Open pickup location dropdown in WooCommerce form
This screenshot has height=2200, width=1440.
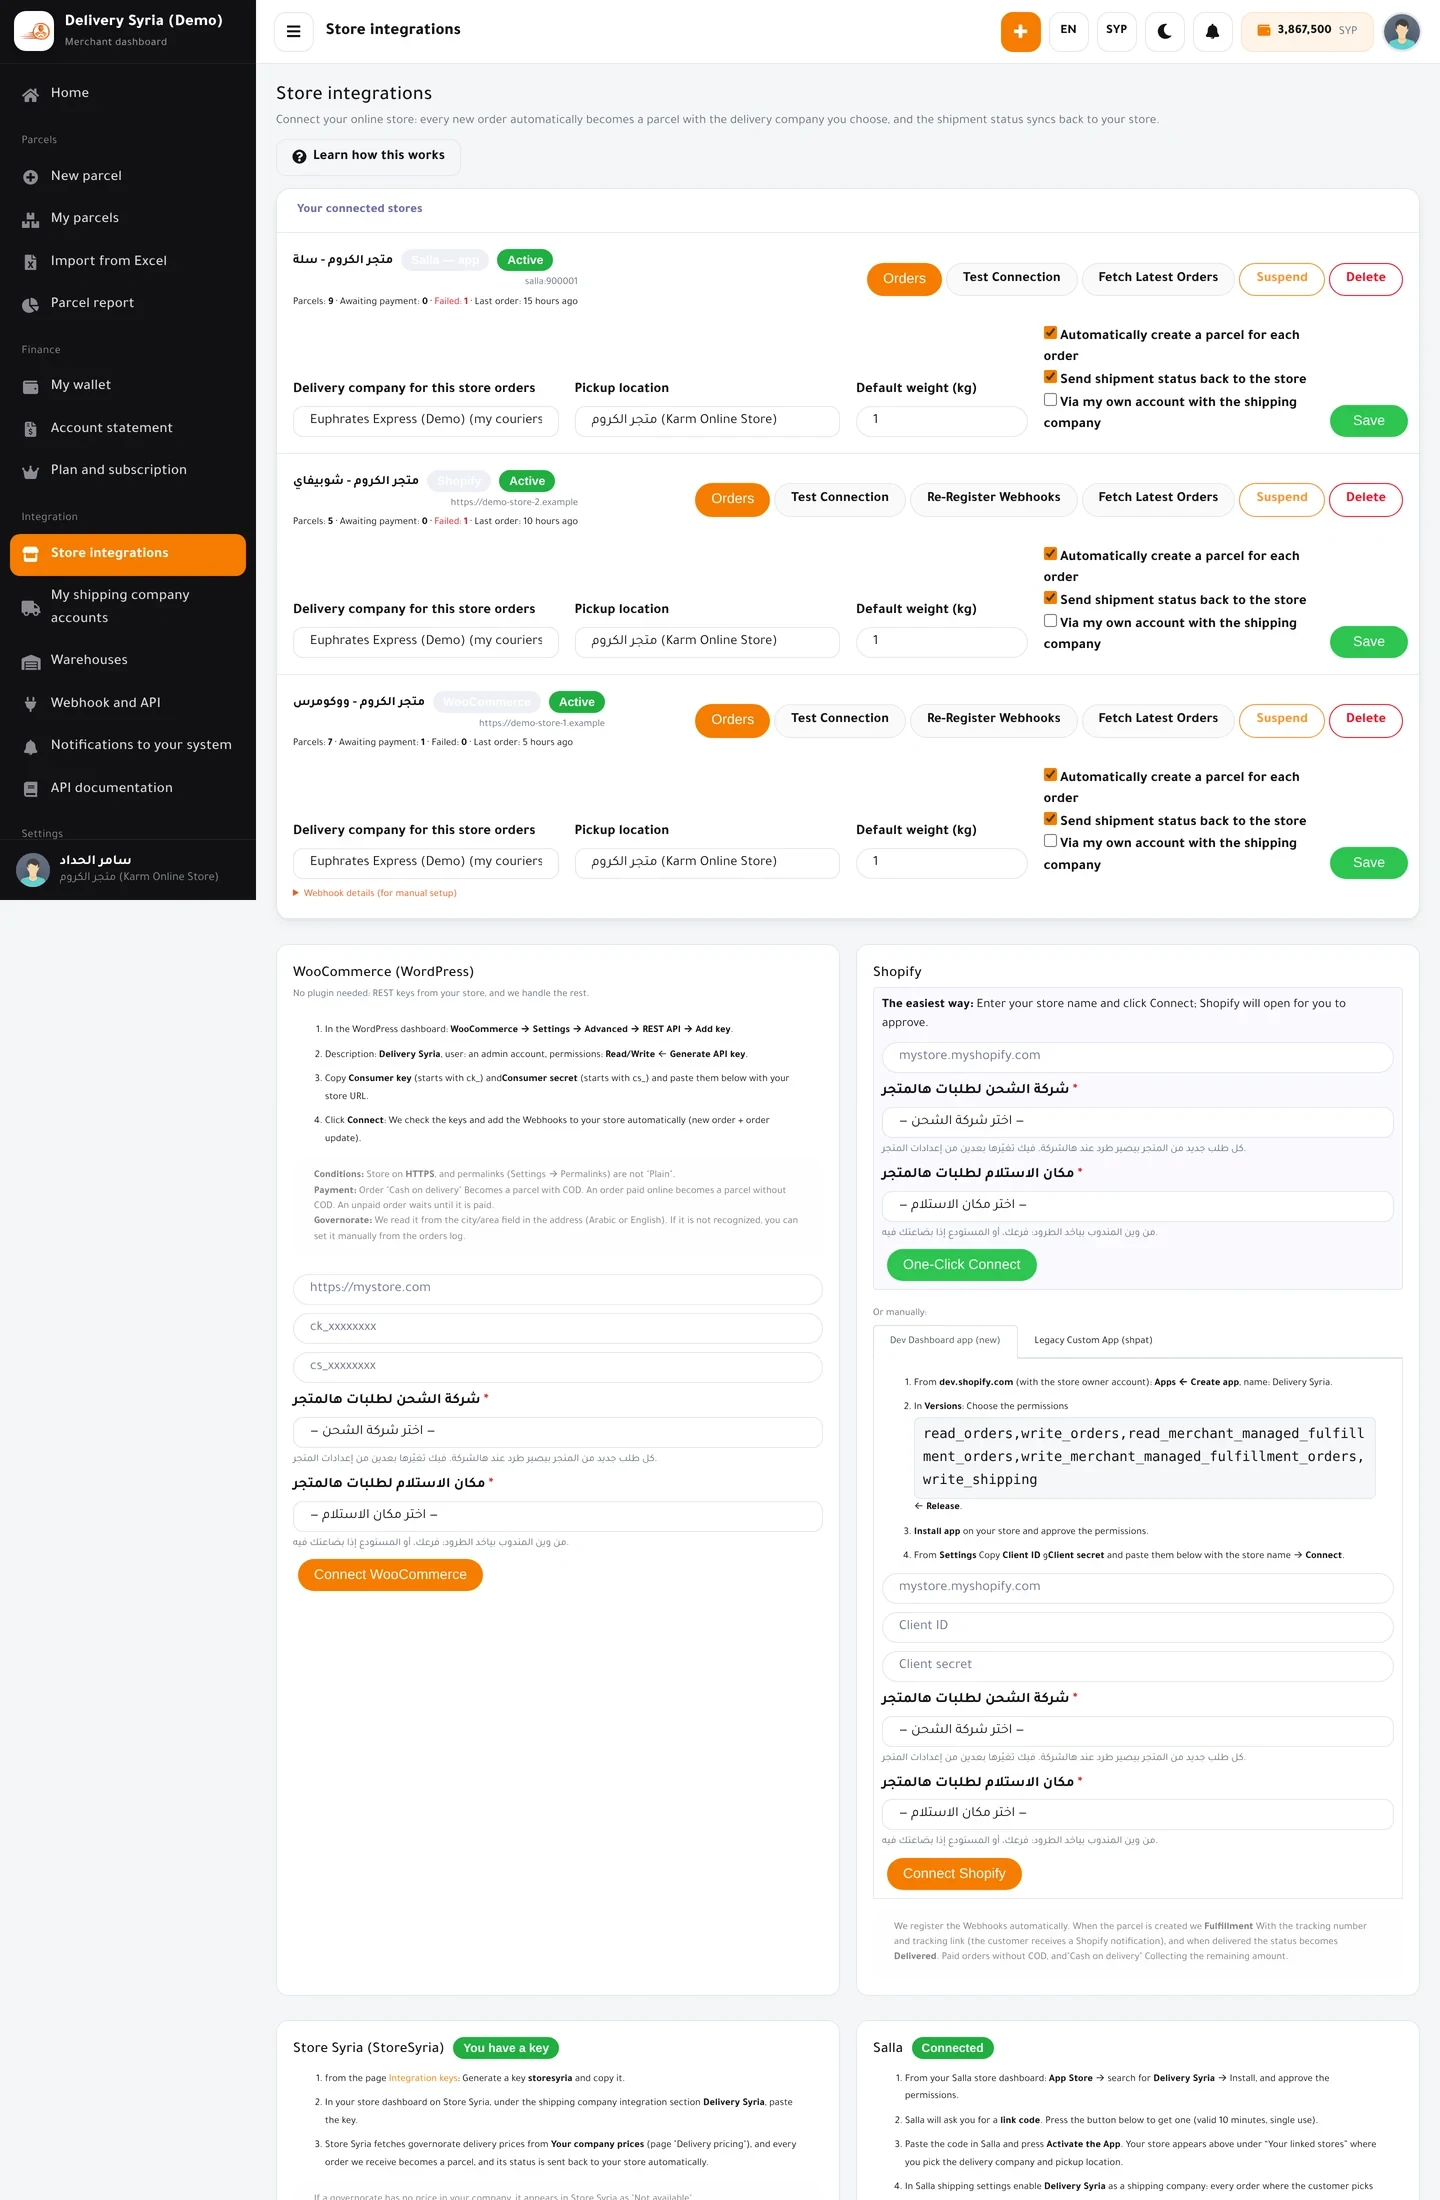click(558, 1515)
